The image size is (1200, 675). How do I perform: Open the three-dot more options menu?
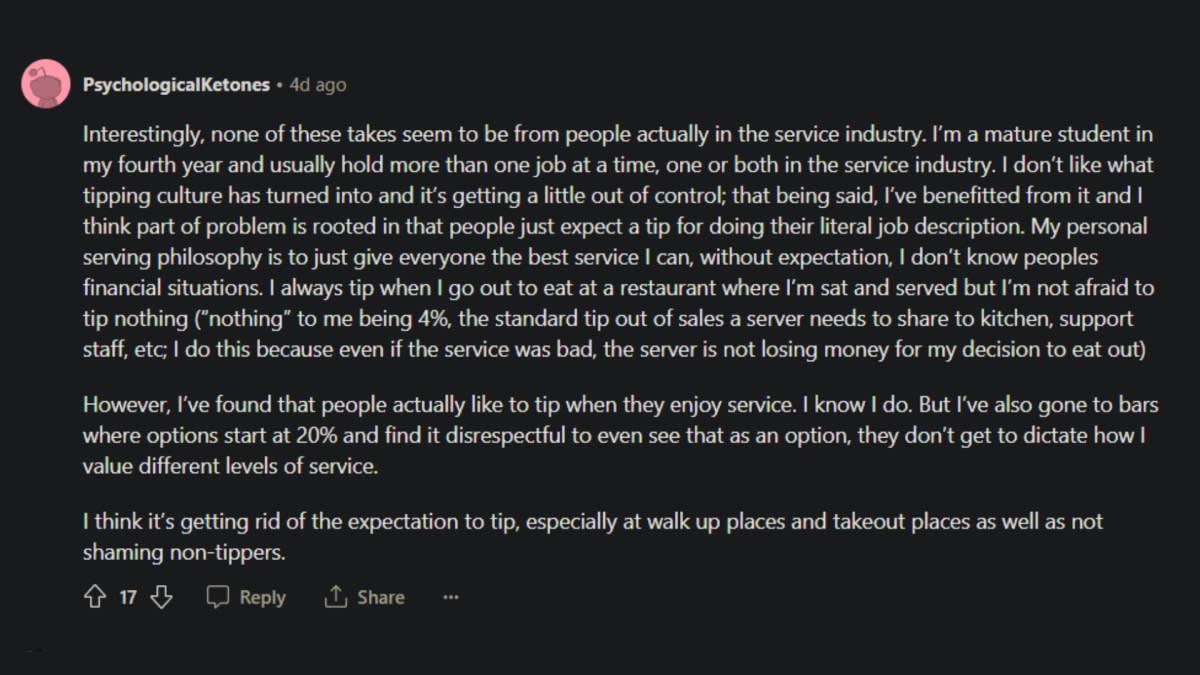450,597
